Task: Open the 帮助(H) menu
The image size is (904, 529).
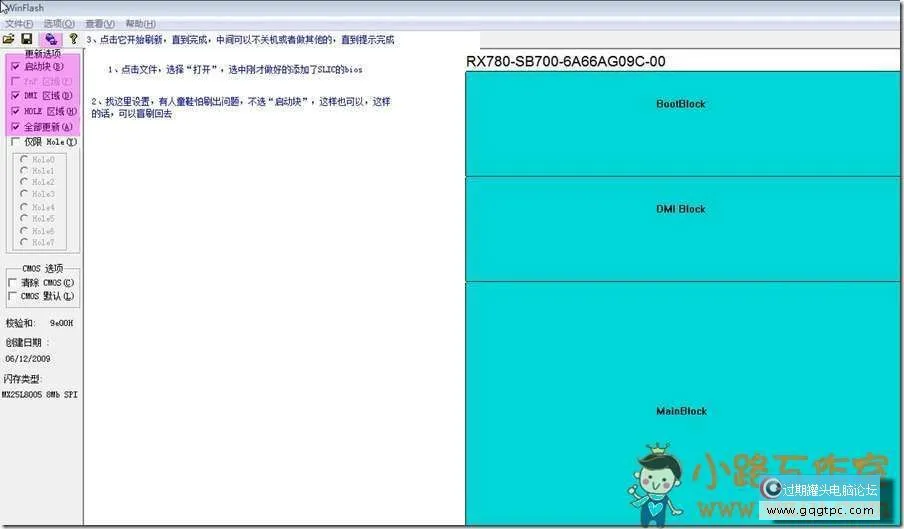Action: click(141, 24)
